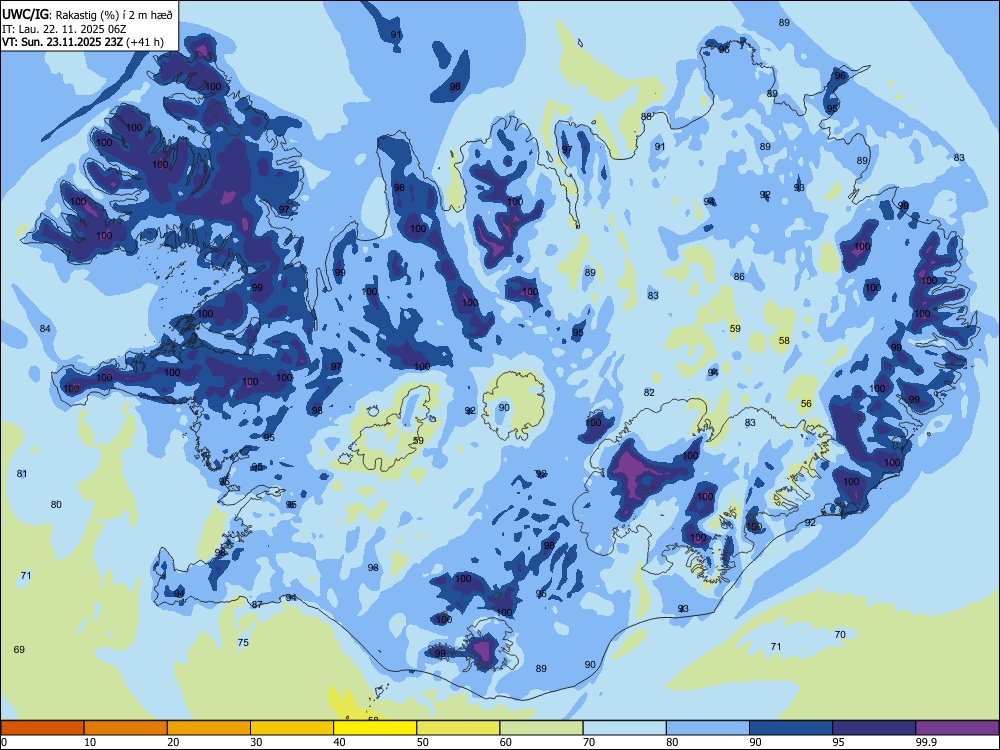This screenshot has height=750, width=1000.
Task: Click the '75' humidity value on map
Action: [243, 642]
